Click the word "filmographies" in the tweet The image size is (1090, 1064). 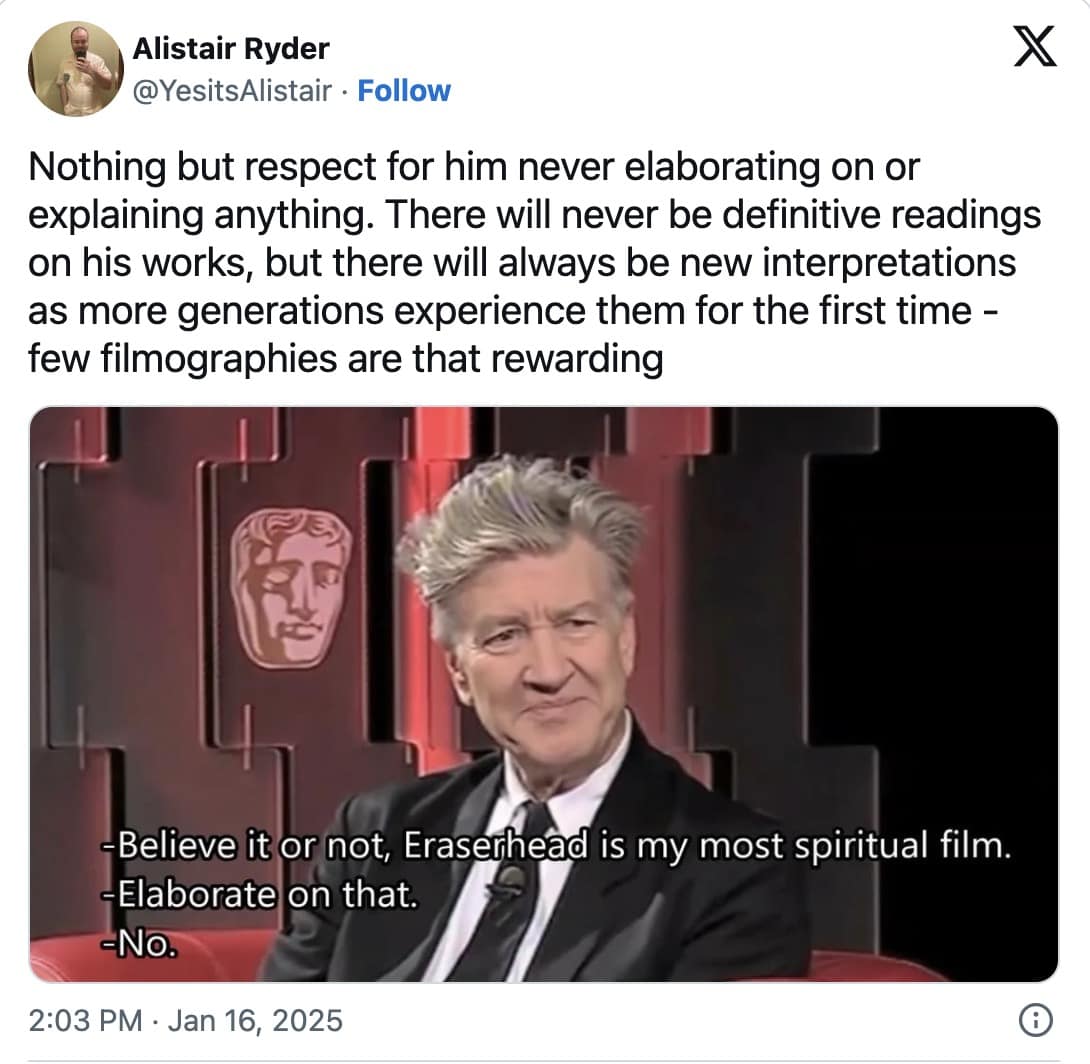[218, 359]
